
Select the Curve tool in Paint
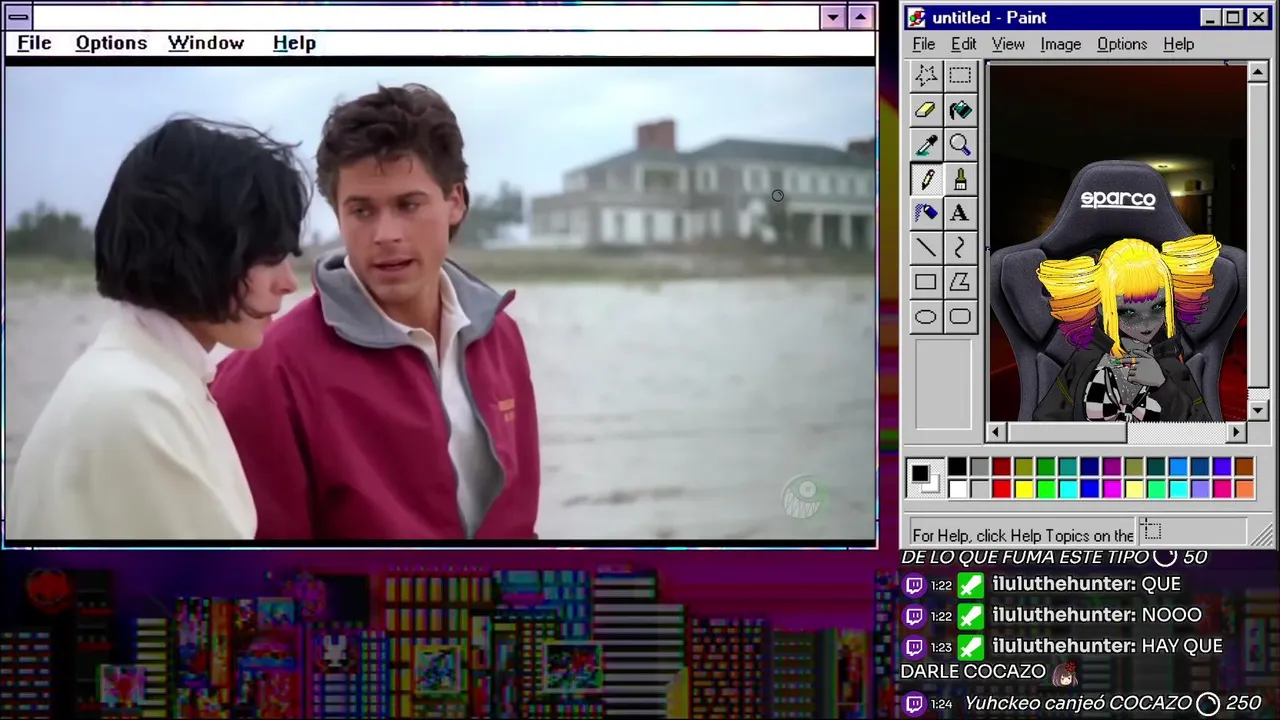tap(960, 248)
